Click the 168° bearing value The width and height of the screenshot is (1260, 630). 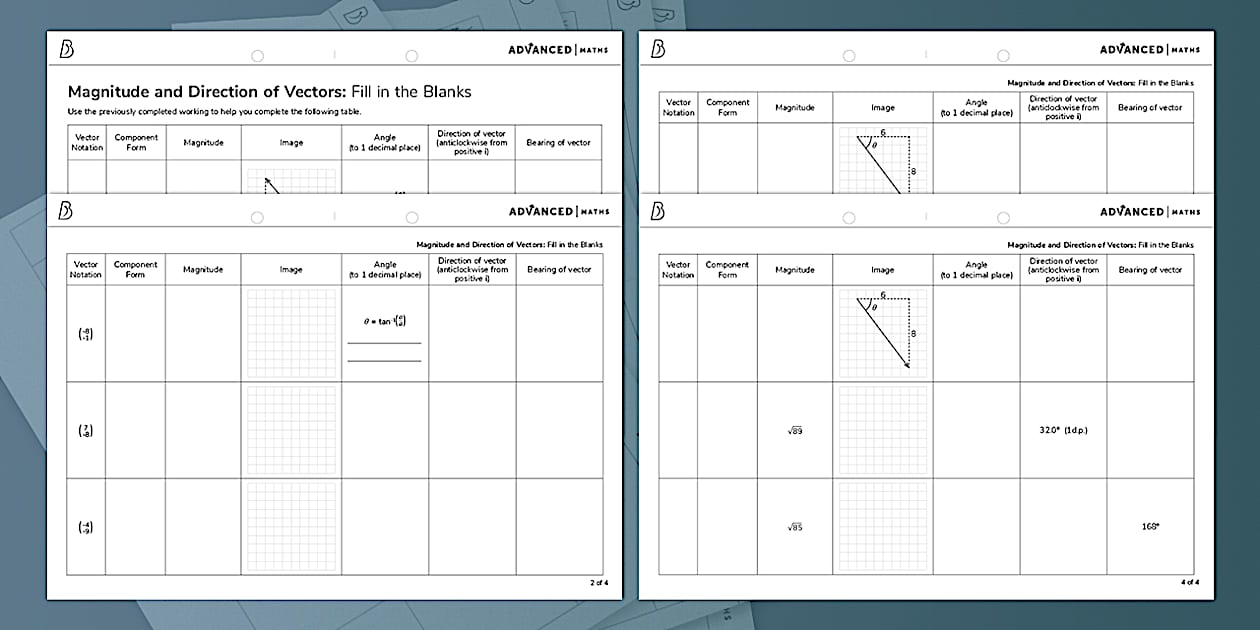(1150, 526)
